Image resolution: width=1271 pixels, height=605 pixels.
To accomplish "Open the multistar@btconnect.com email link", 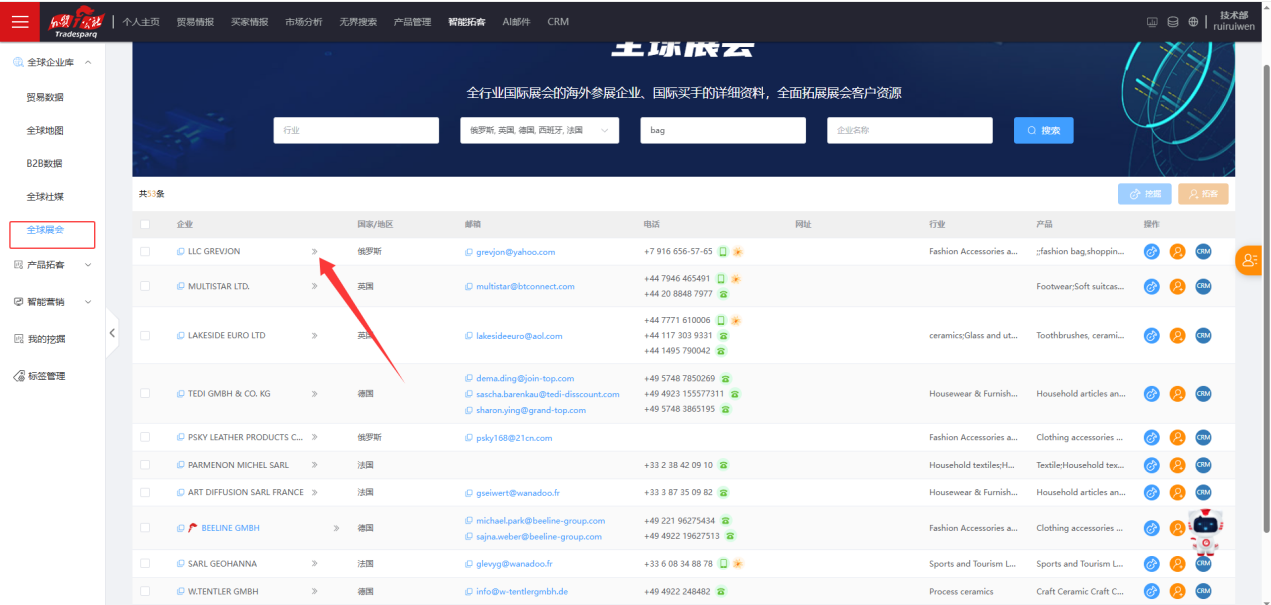I will point(525,286).
